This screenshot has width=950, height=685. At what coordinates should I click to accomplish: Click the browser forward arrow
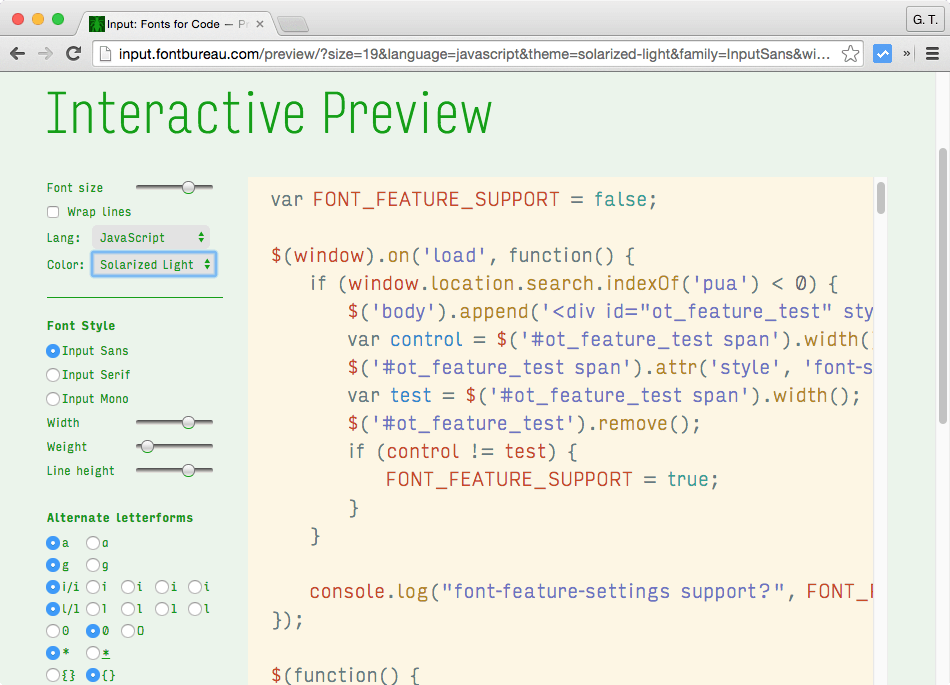46,54
